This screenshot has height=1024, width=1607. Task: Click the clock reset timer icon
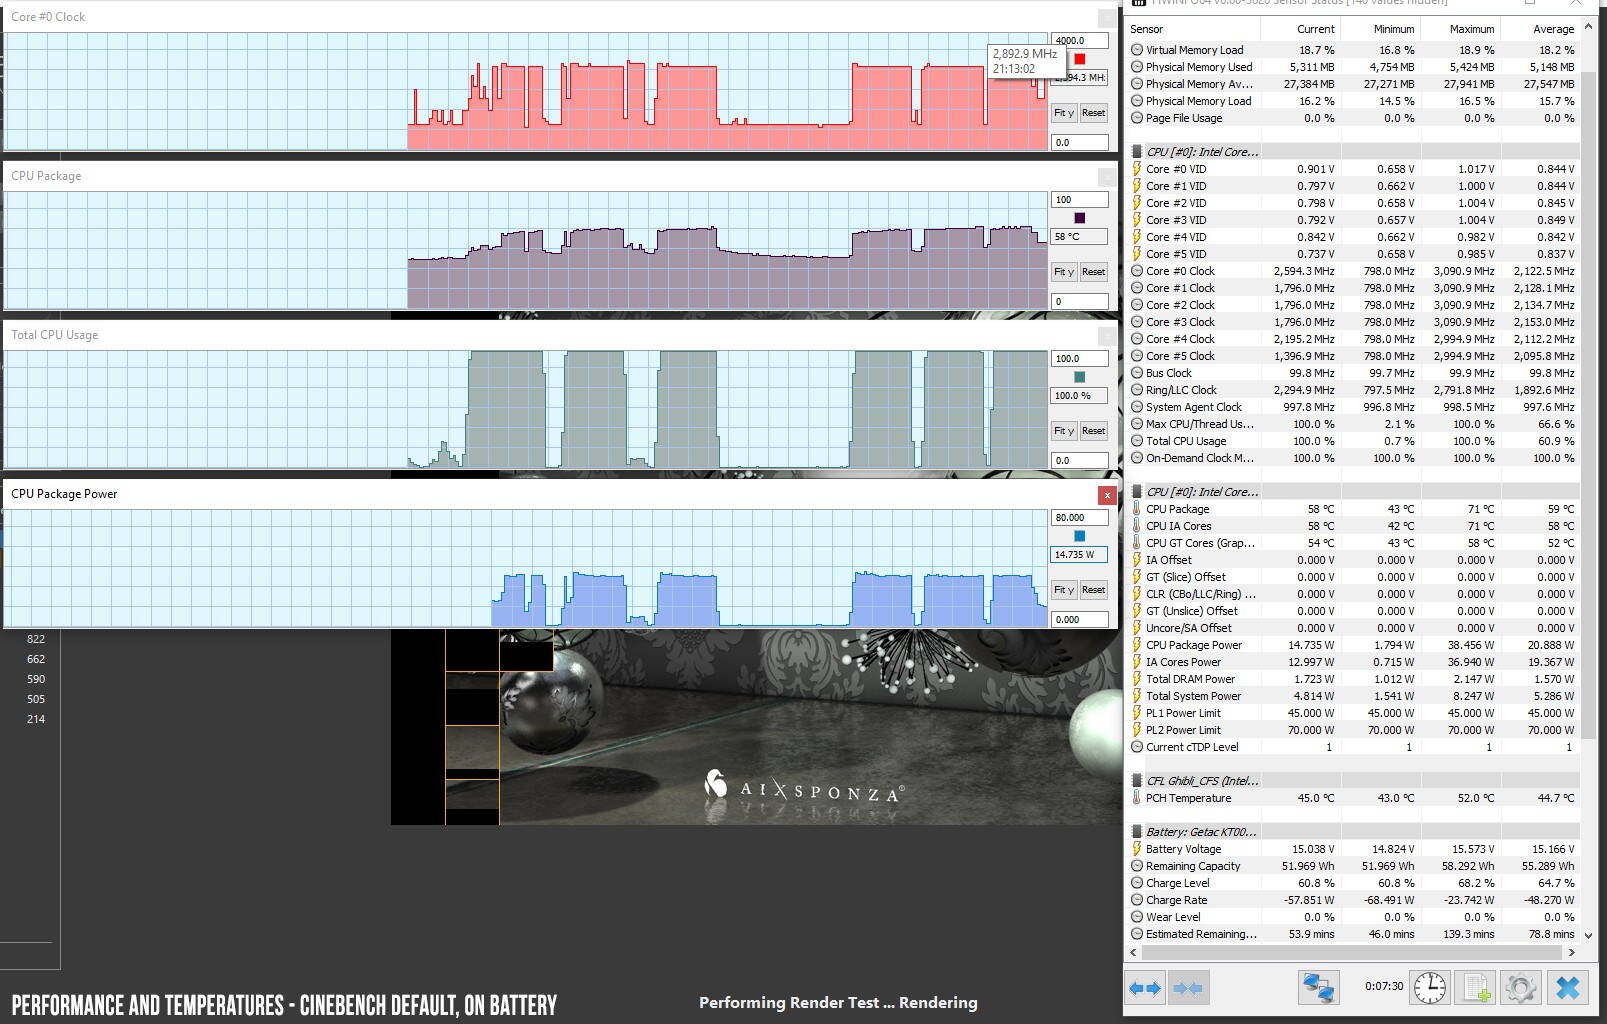[x=1429, y=988]
